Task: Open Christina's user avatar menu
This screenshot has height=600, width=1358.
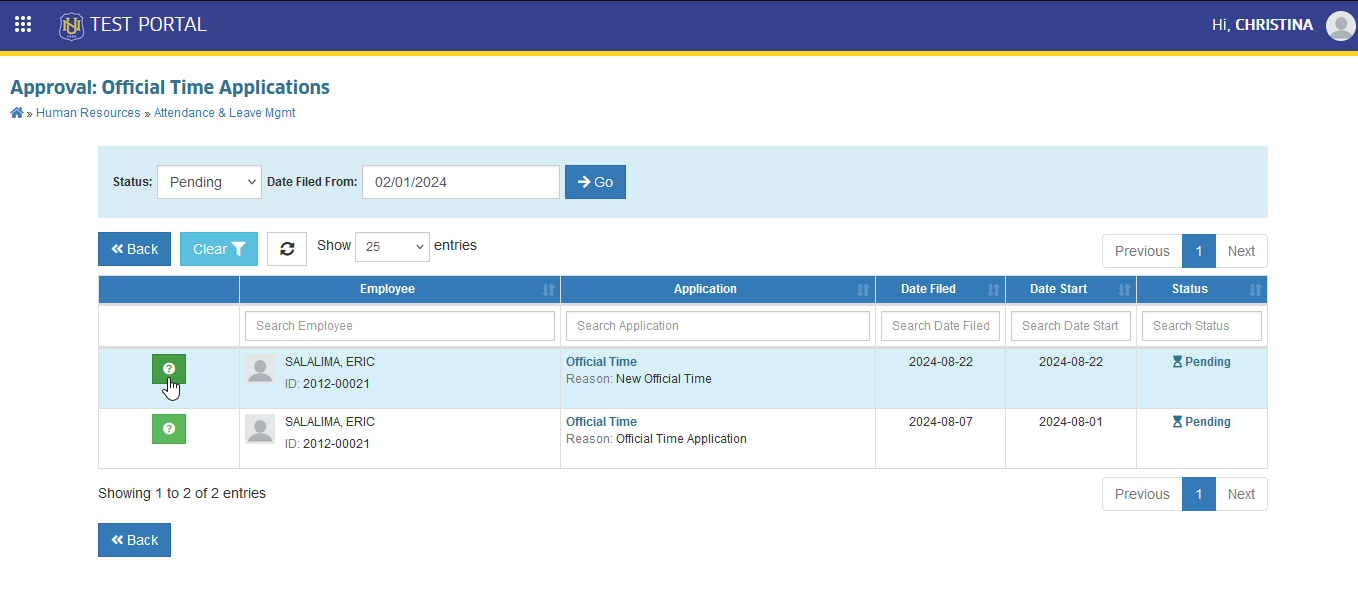Action: [x=1340, y=25]
